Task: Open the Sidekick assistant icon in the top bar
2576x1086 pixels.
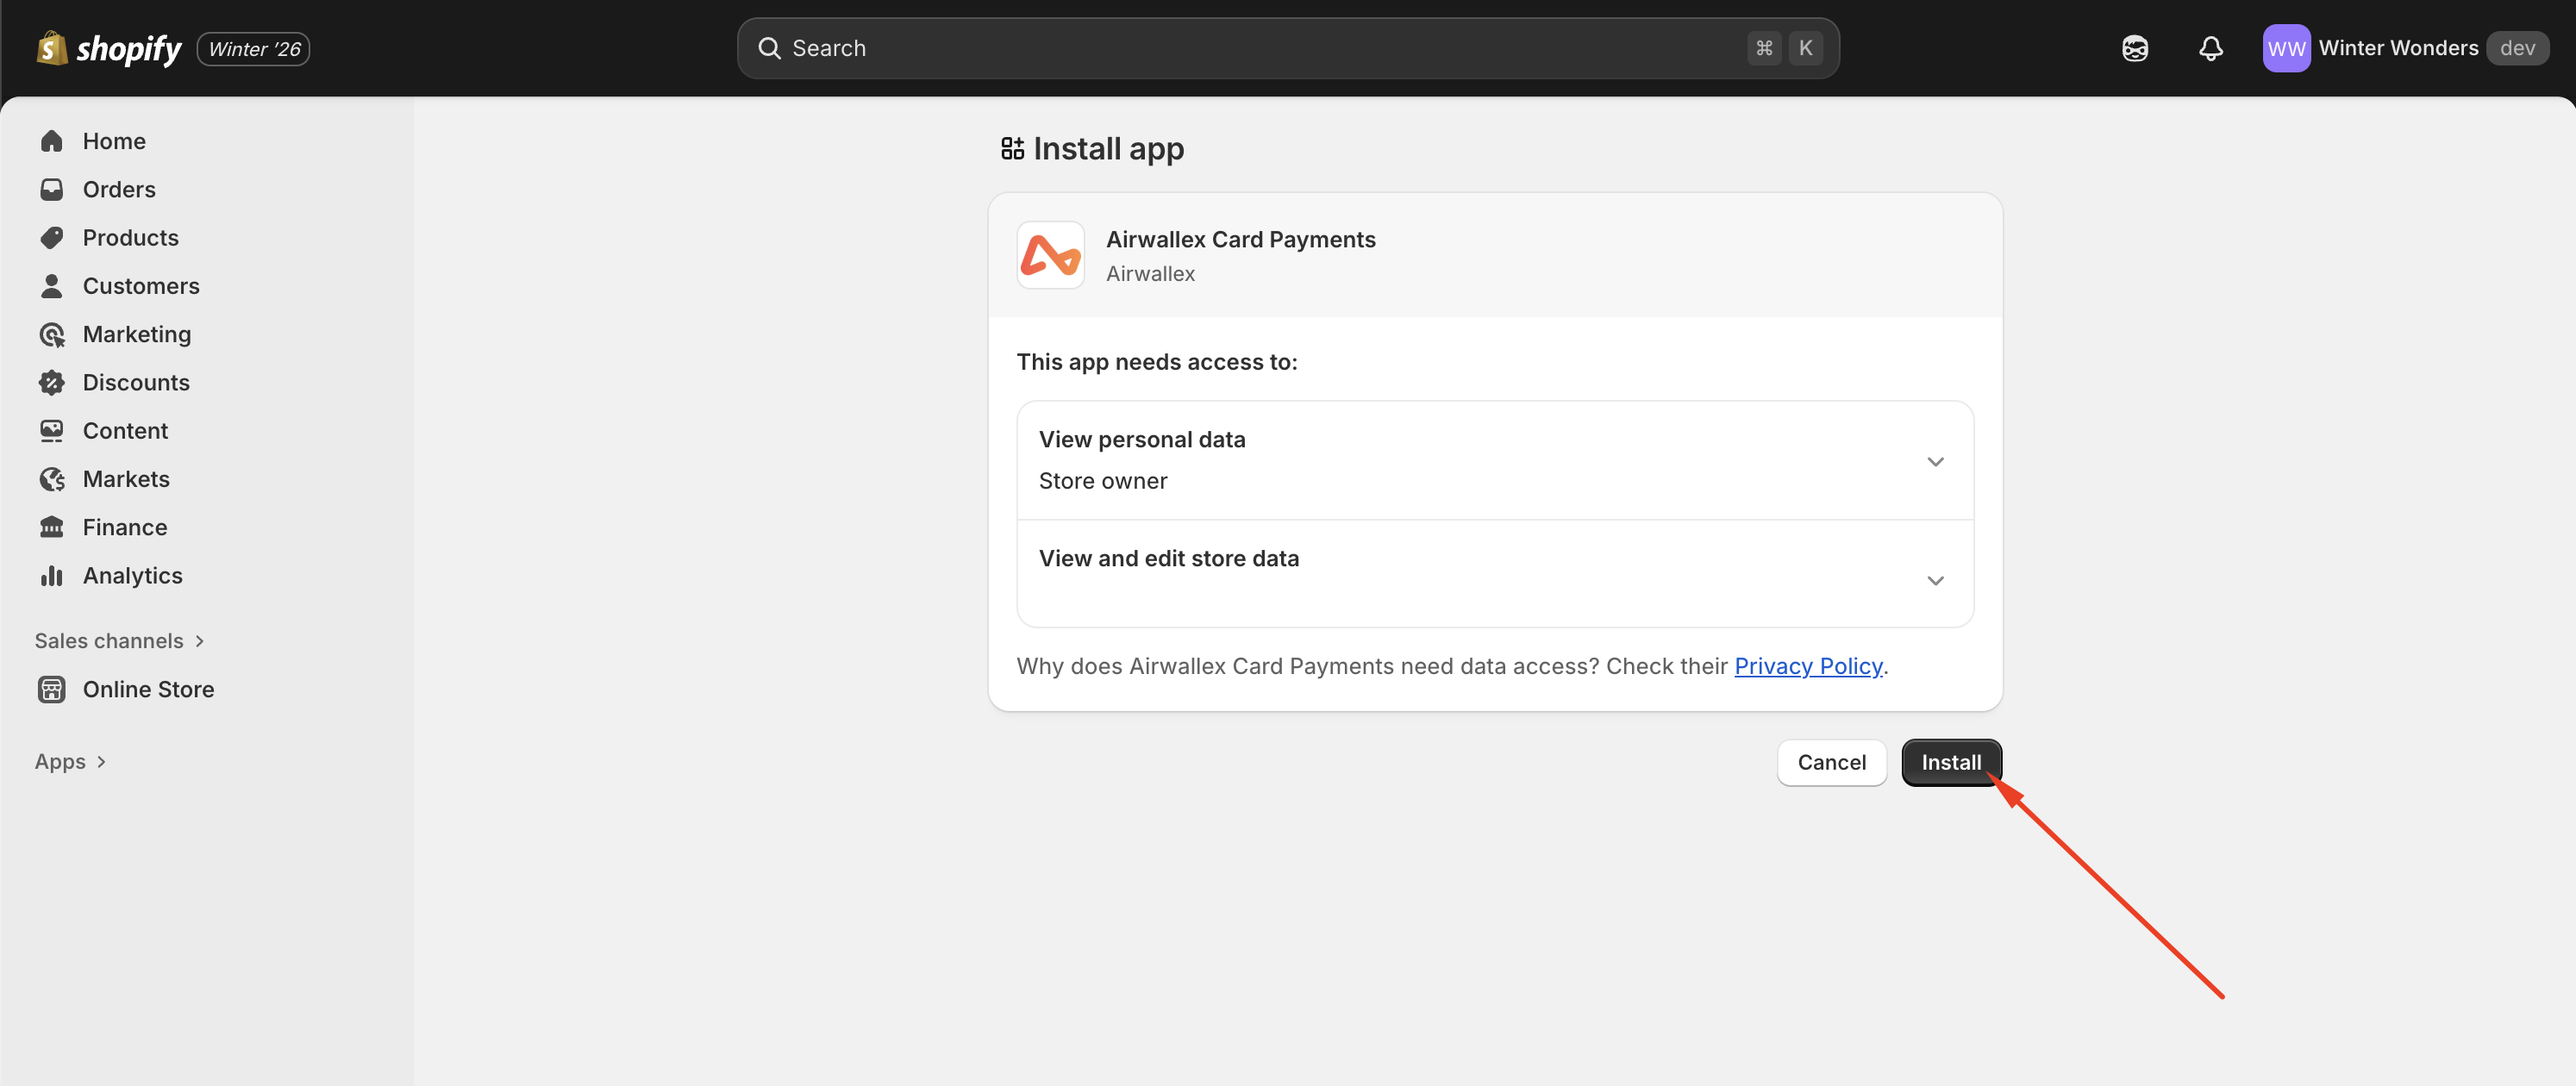Action: 2134,48
